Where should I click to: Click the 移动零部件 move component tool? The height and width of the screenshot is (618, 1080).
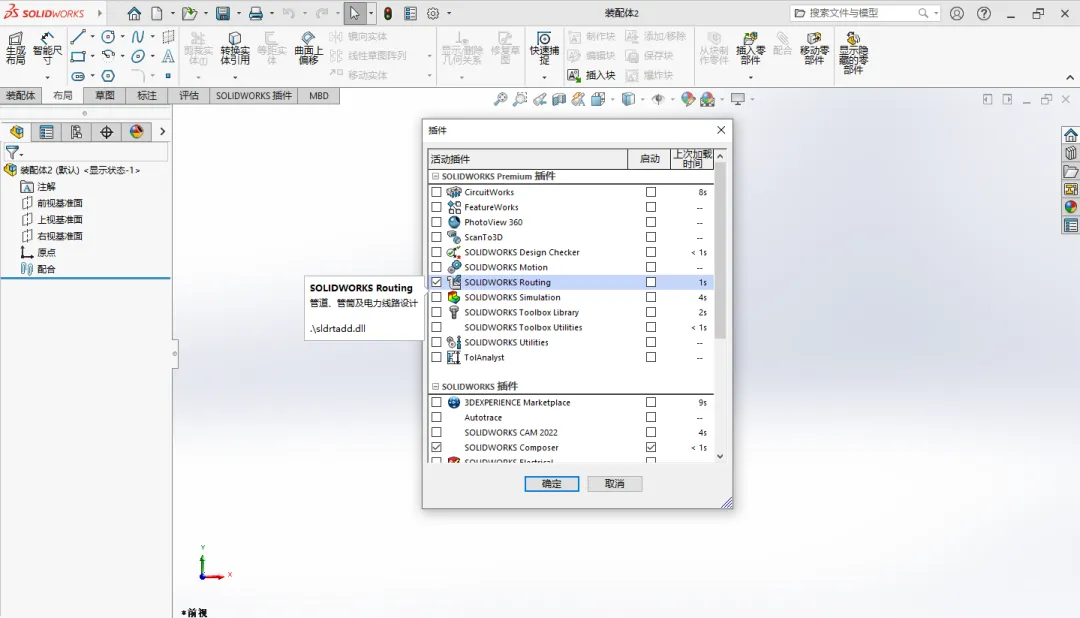coord(814,49)
